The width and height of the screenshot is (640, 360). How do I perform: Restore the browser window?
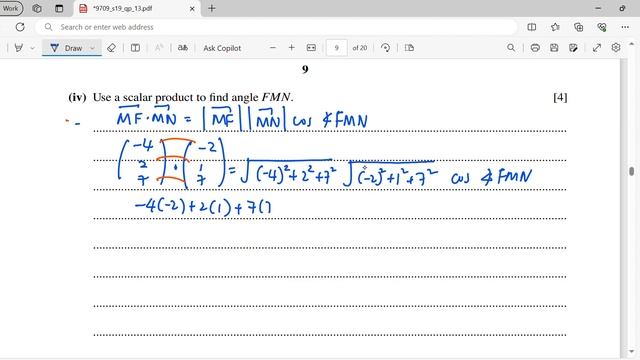click(x=622, y=8)
